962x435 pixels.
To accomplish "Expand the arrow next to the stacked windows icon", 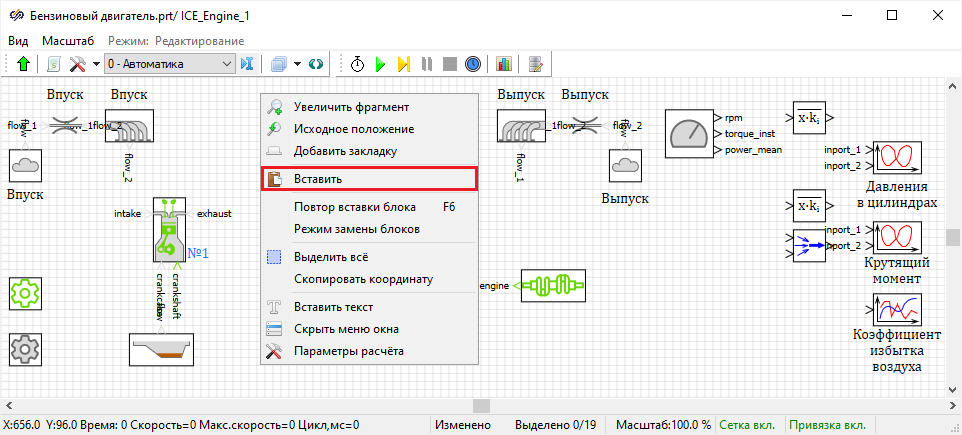I will (x=299, y=64).
